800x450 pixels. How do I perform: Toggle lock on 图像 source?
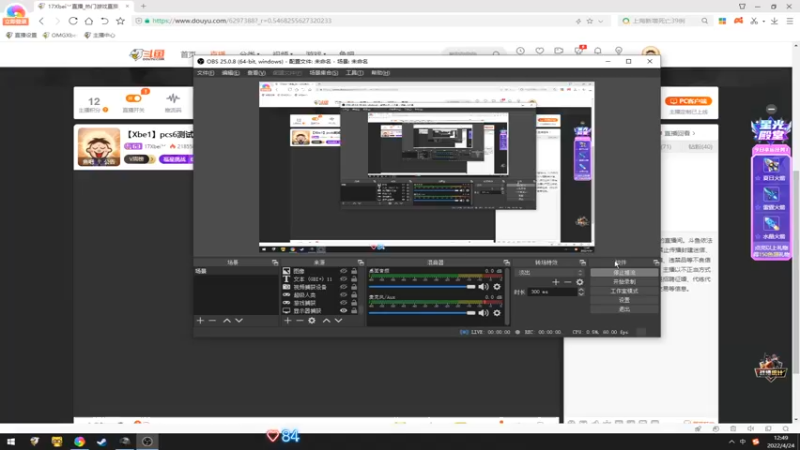tap(354, 271)
